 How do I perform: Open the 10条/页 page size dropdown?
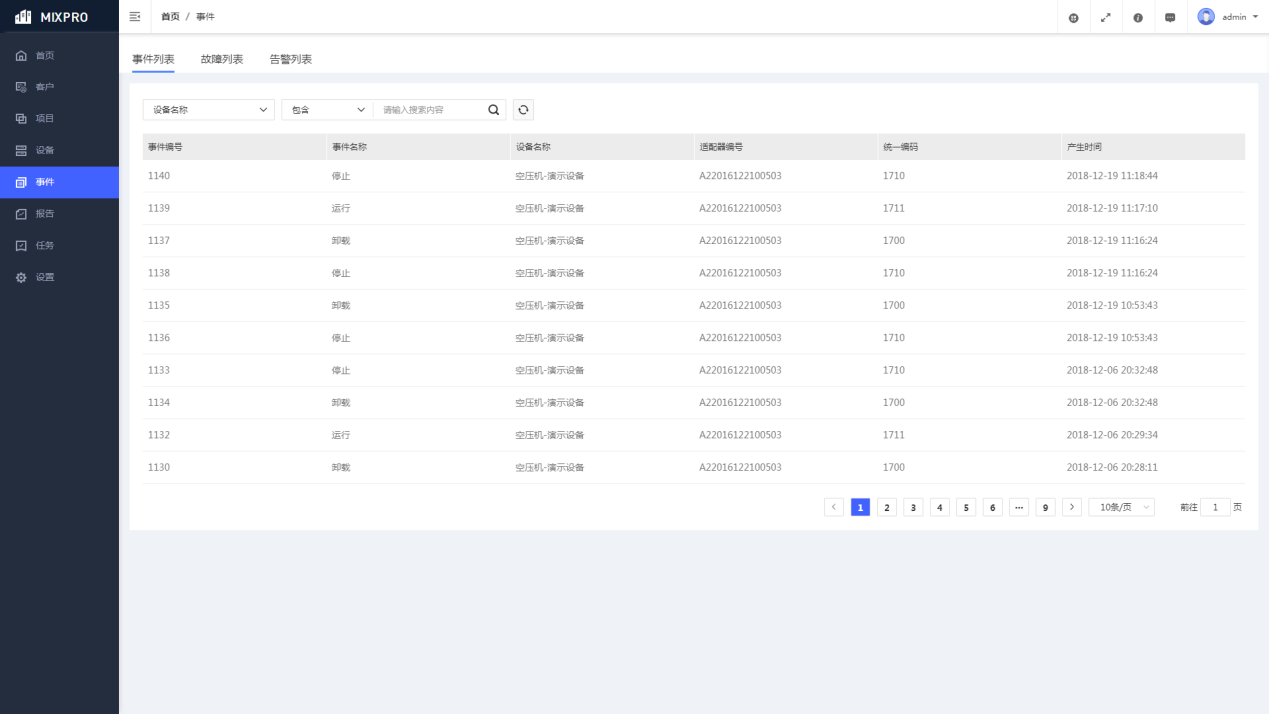click(x=1121, y=507)
